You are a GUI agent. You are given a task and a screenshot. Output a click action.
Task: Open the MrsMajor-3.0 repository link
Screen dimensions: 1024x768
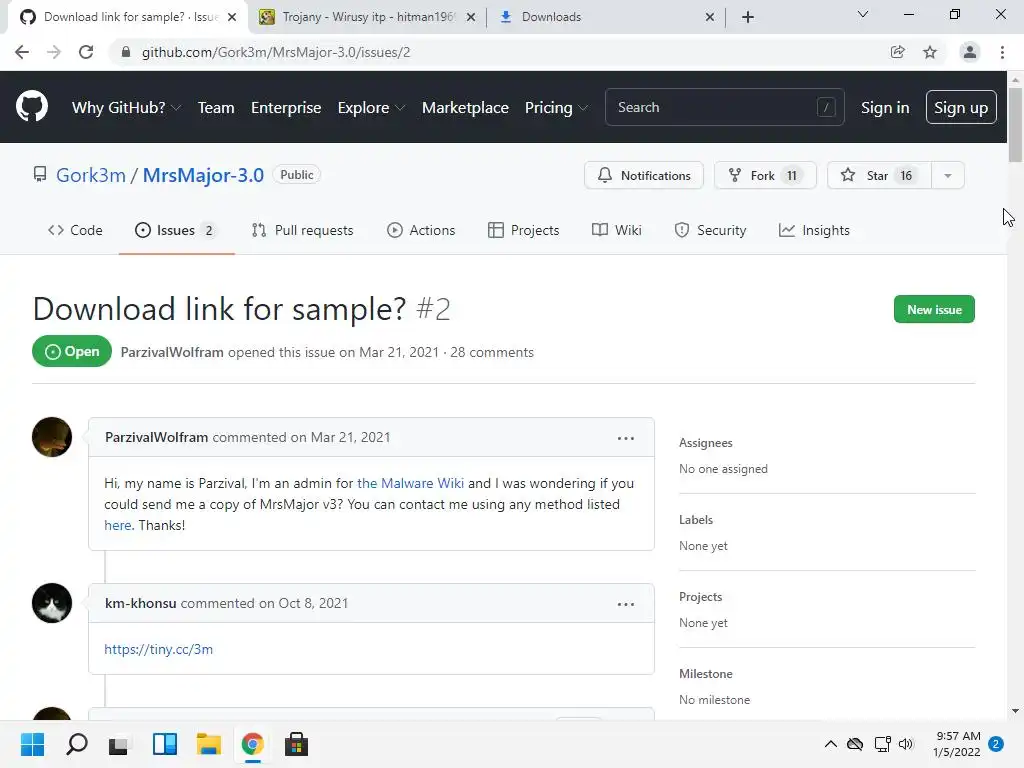(203, 175)
